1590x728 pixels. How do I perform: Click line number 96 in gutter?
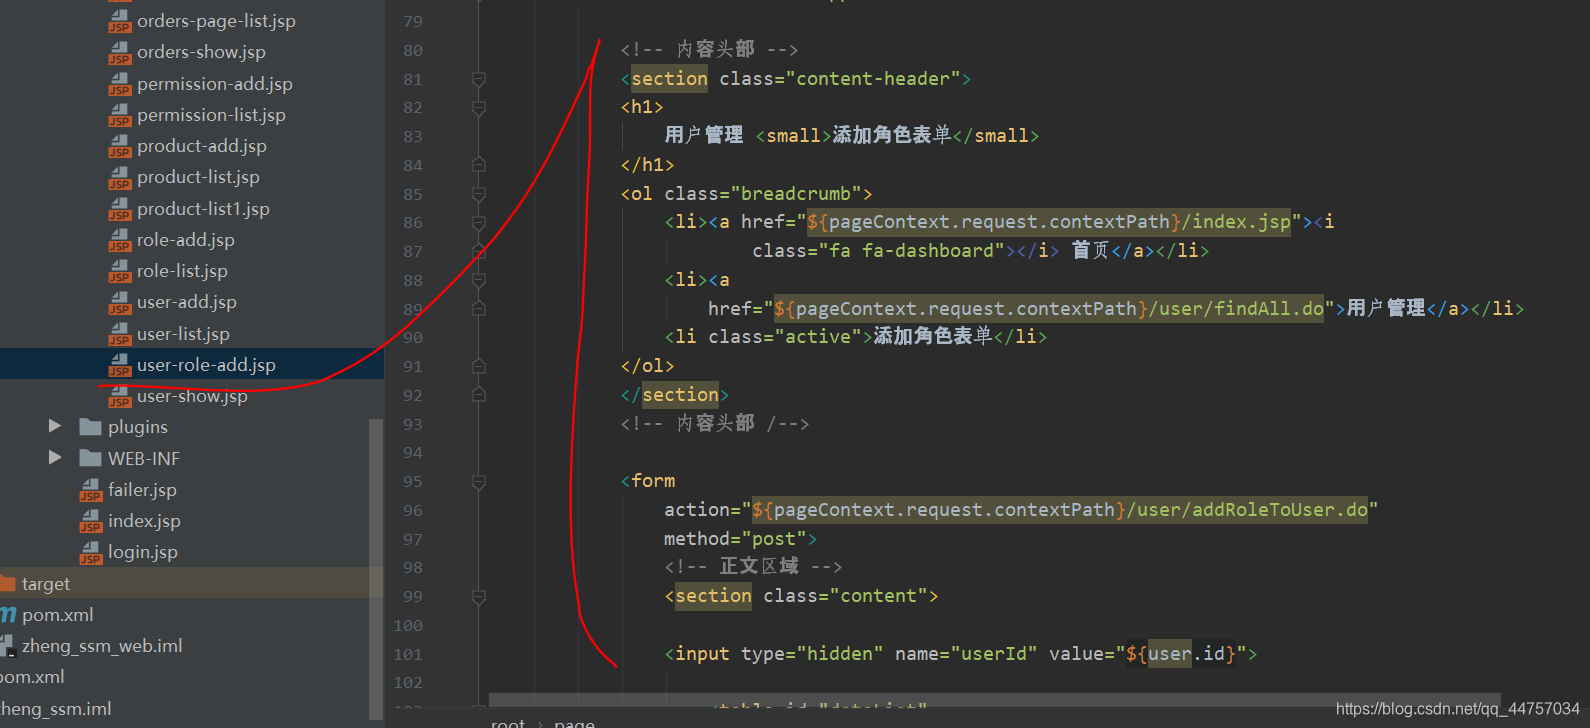413,510
